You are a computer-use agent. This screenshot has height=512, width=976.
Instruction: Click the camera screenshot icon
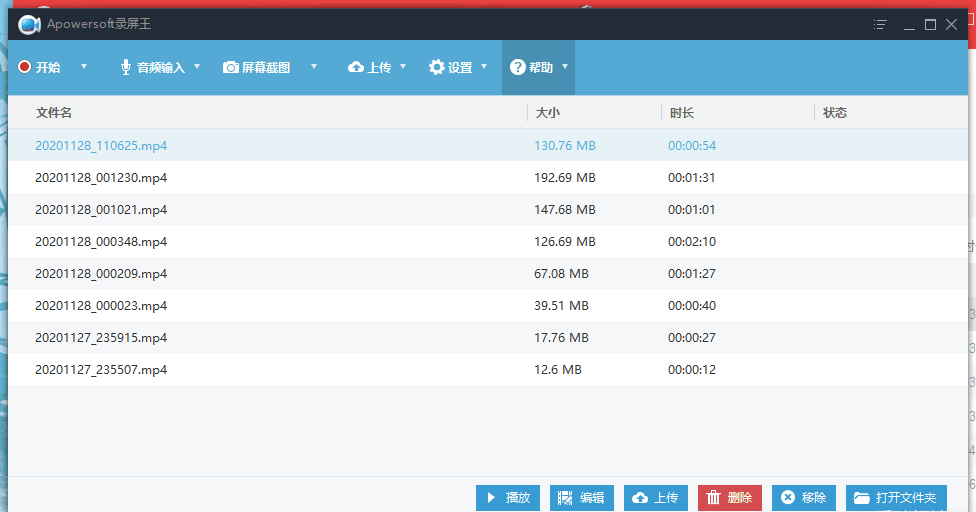click(x=230, y=67)
